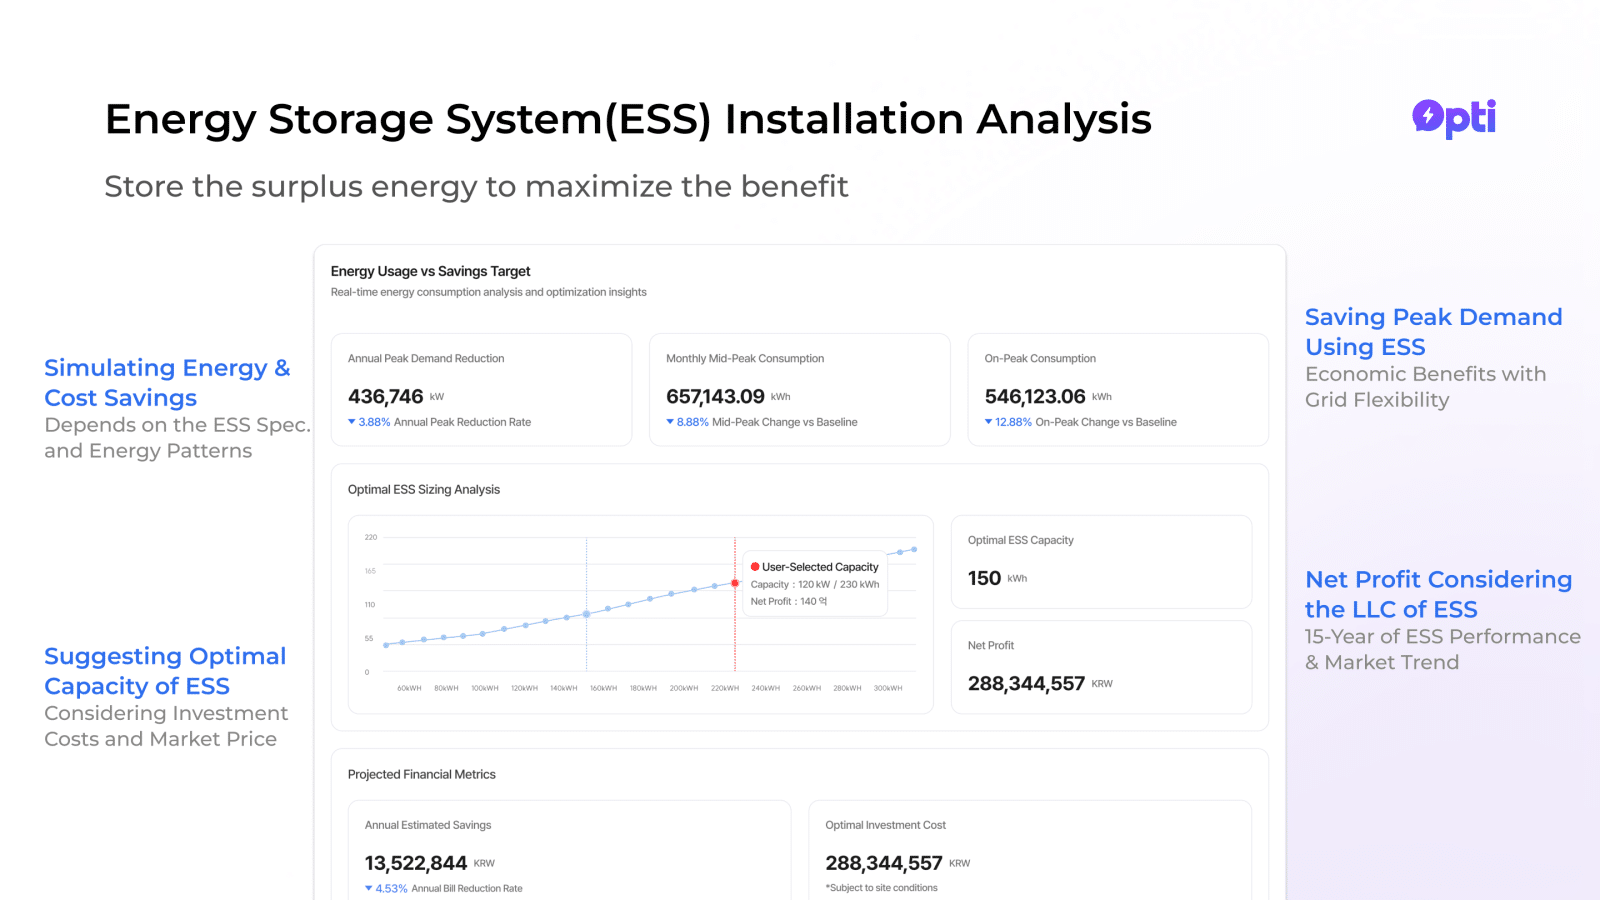Click the down-triangle icon beside 8.88%

point(670,422)
